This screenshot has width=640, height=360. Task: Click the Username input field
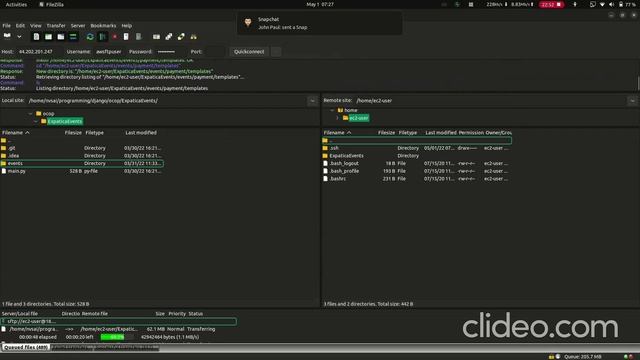(x=109, y=52)
